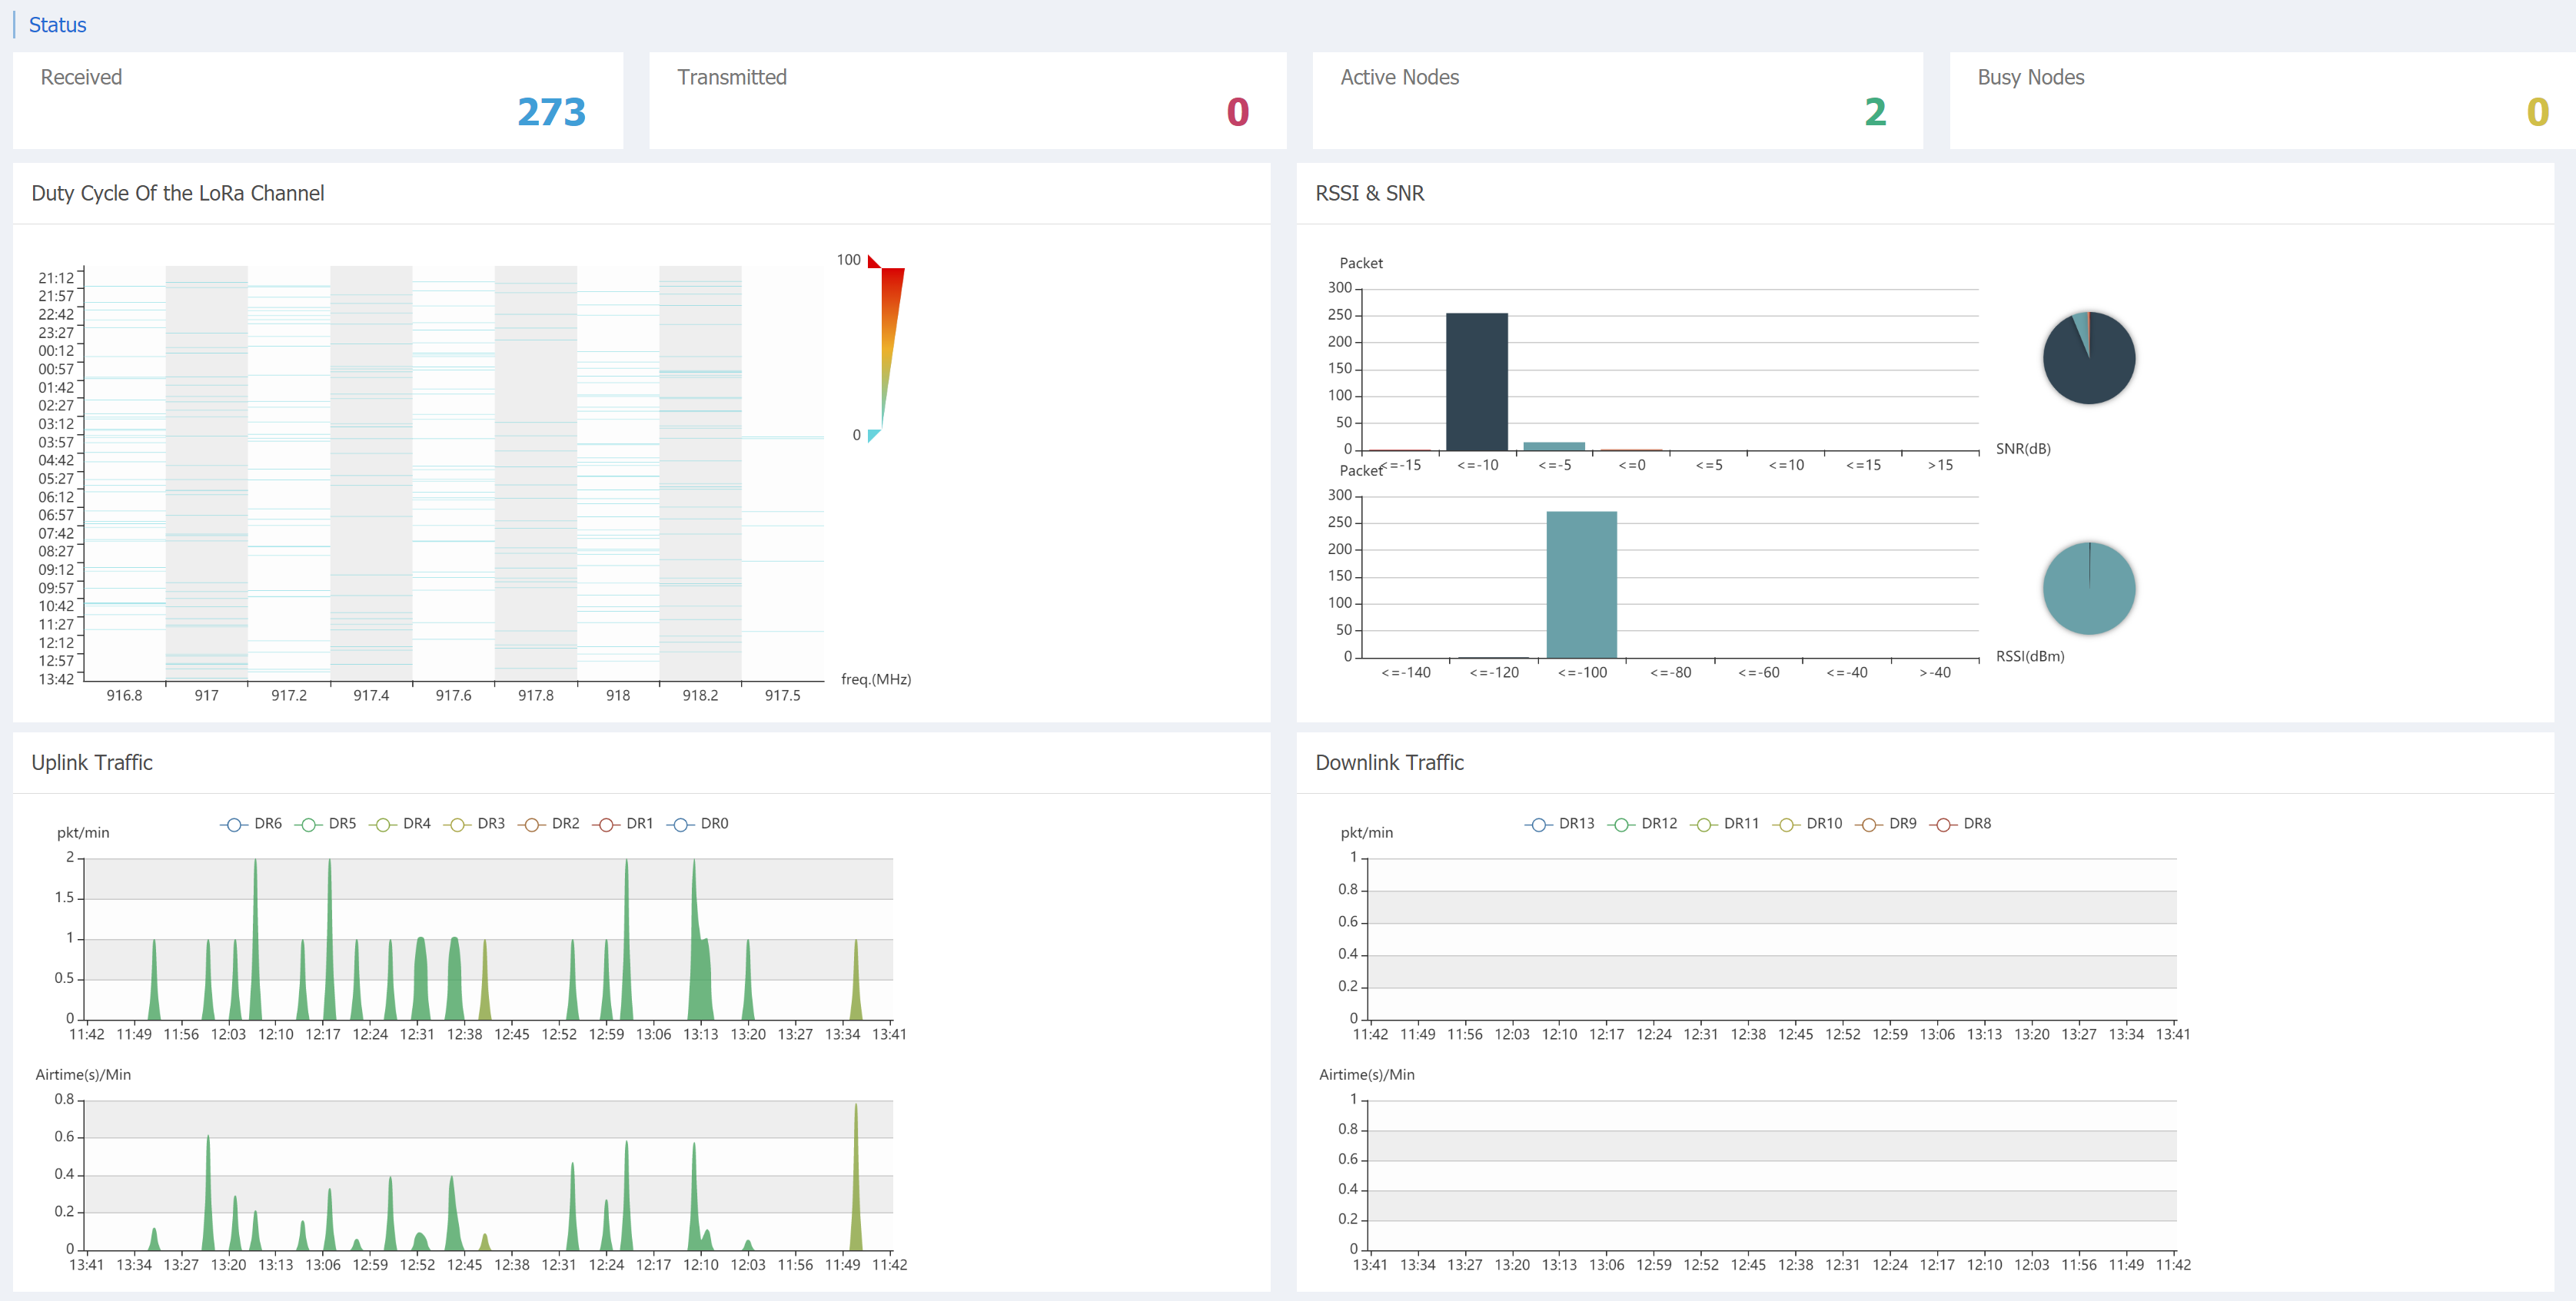Click the <=-5 SNR small teal bar
The width and height of the screenshot is (2576, 1301).
[x=1554, y=446]
